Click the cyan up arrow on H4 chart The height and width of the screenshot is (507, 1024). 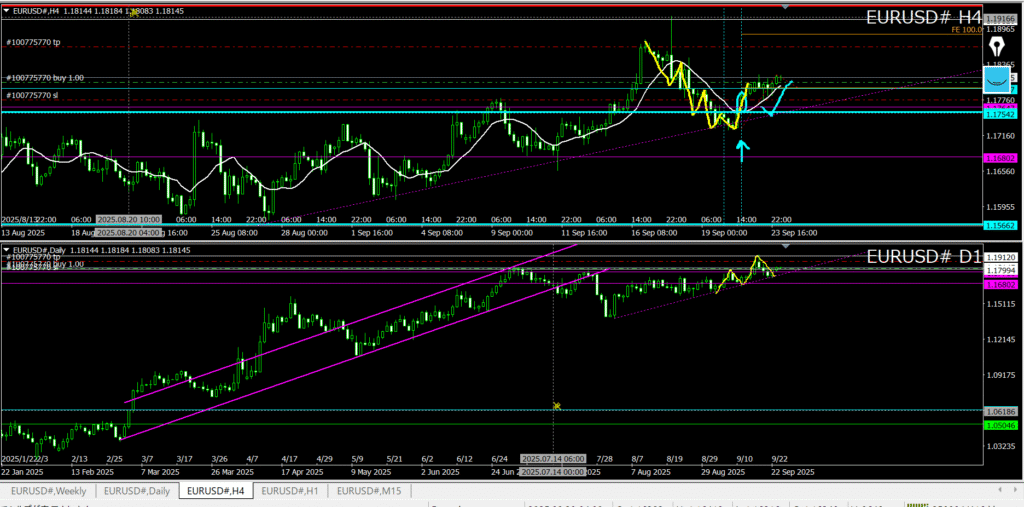pyautogui.click(x=741, y=151)
